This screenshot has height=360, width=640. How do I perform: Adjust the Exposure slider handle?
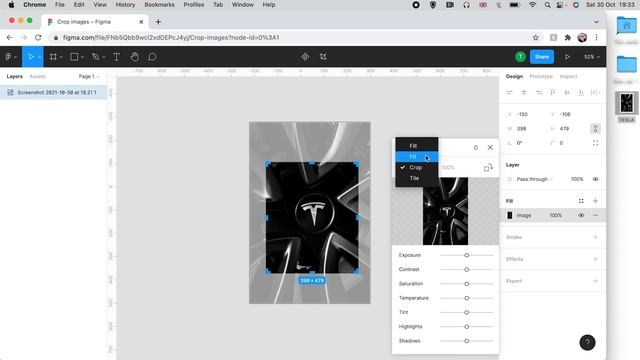coord(467,255)
